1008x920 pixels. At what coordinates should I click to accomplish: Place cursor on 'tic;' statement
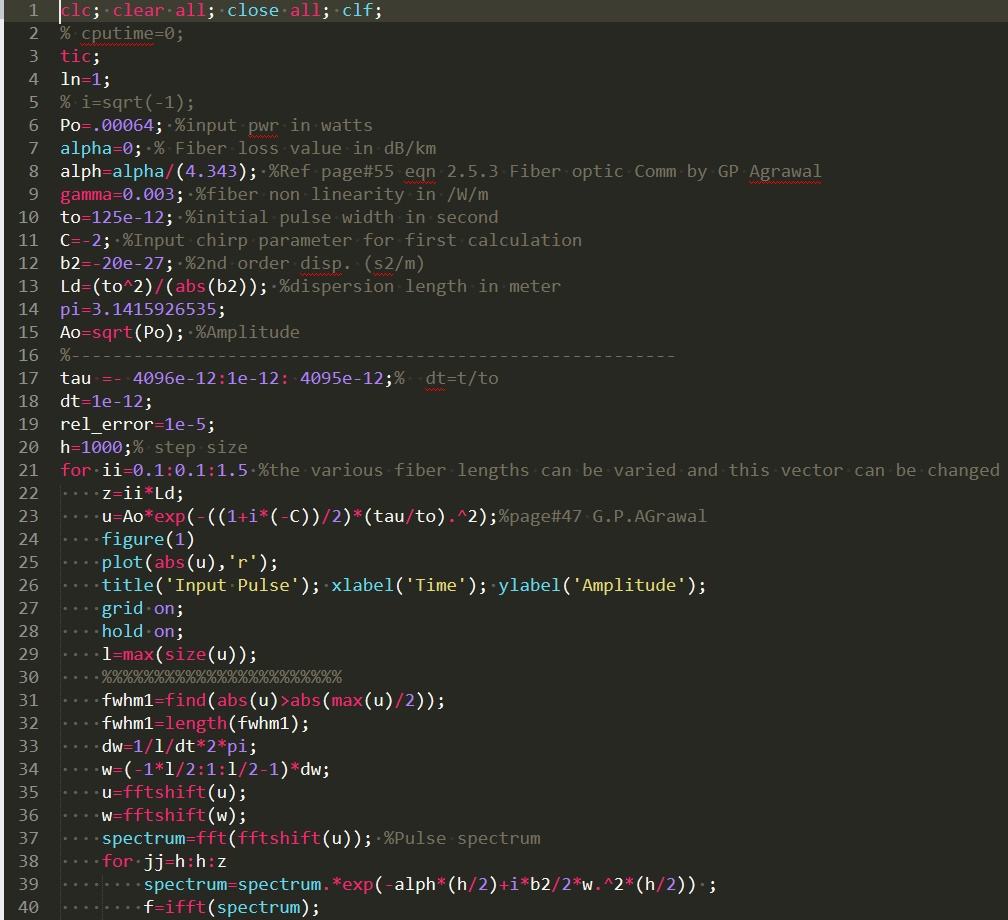80,57
